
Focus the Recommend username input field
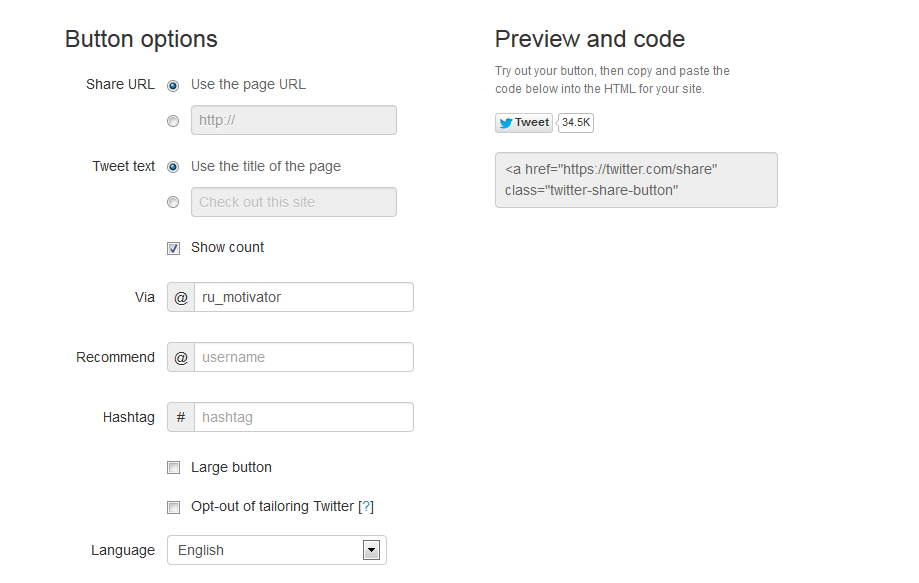point(304,357)
